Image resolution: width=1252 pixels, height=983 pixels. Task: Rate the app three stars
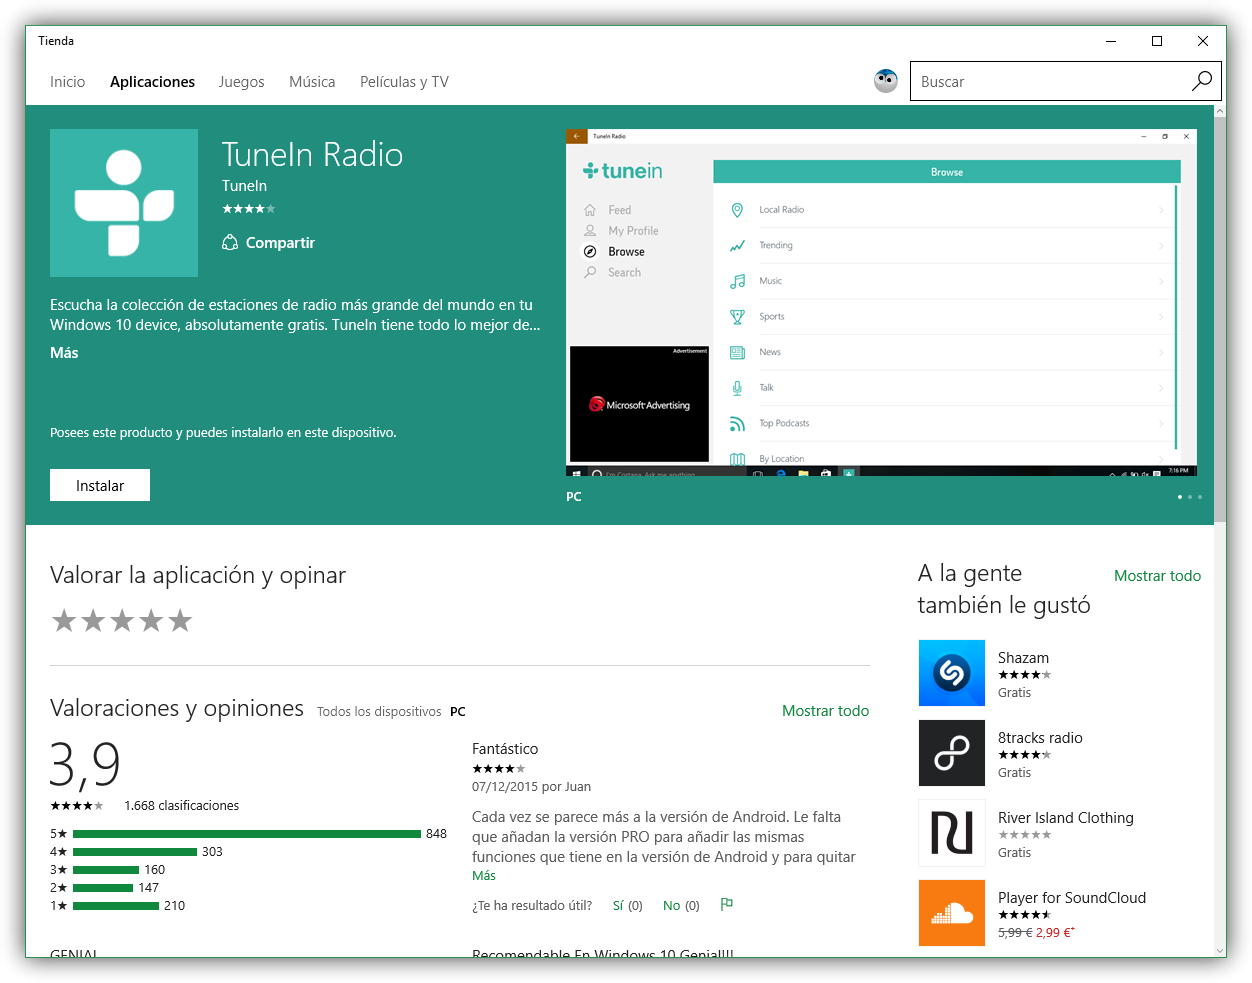122,621
